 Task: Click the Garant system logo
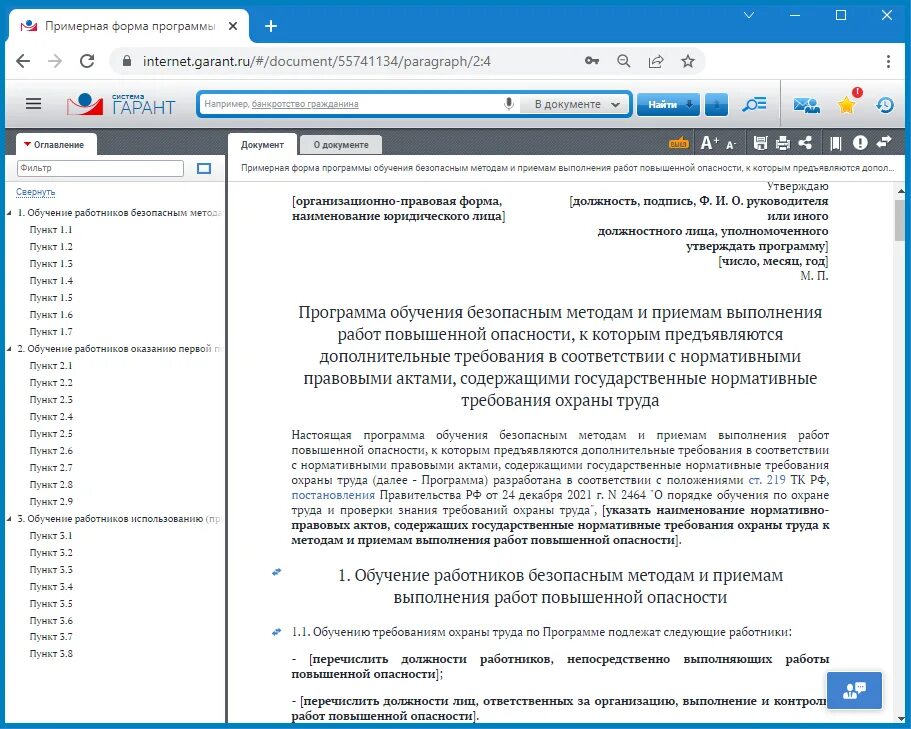(121, 105)
